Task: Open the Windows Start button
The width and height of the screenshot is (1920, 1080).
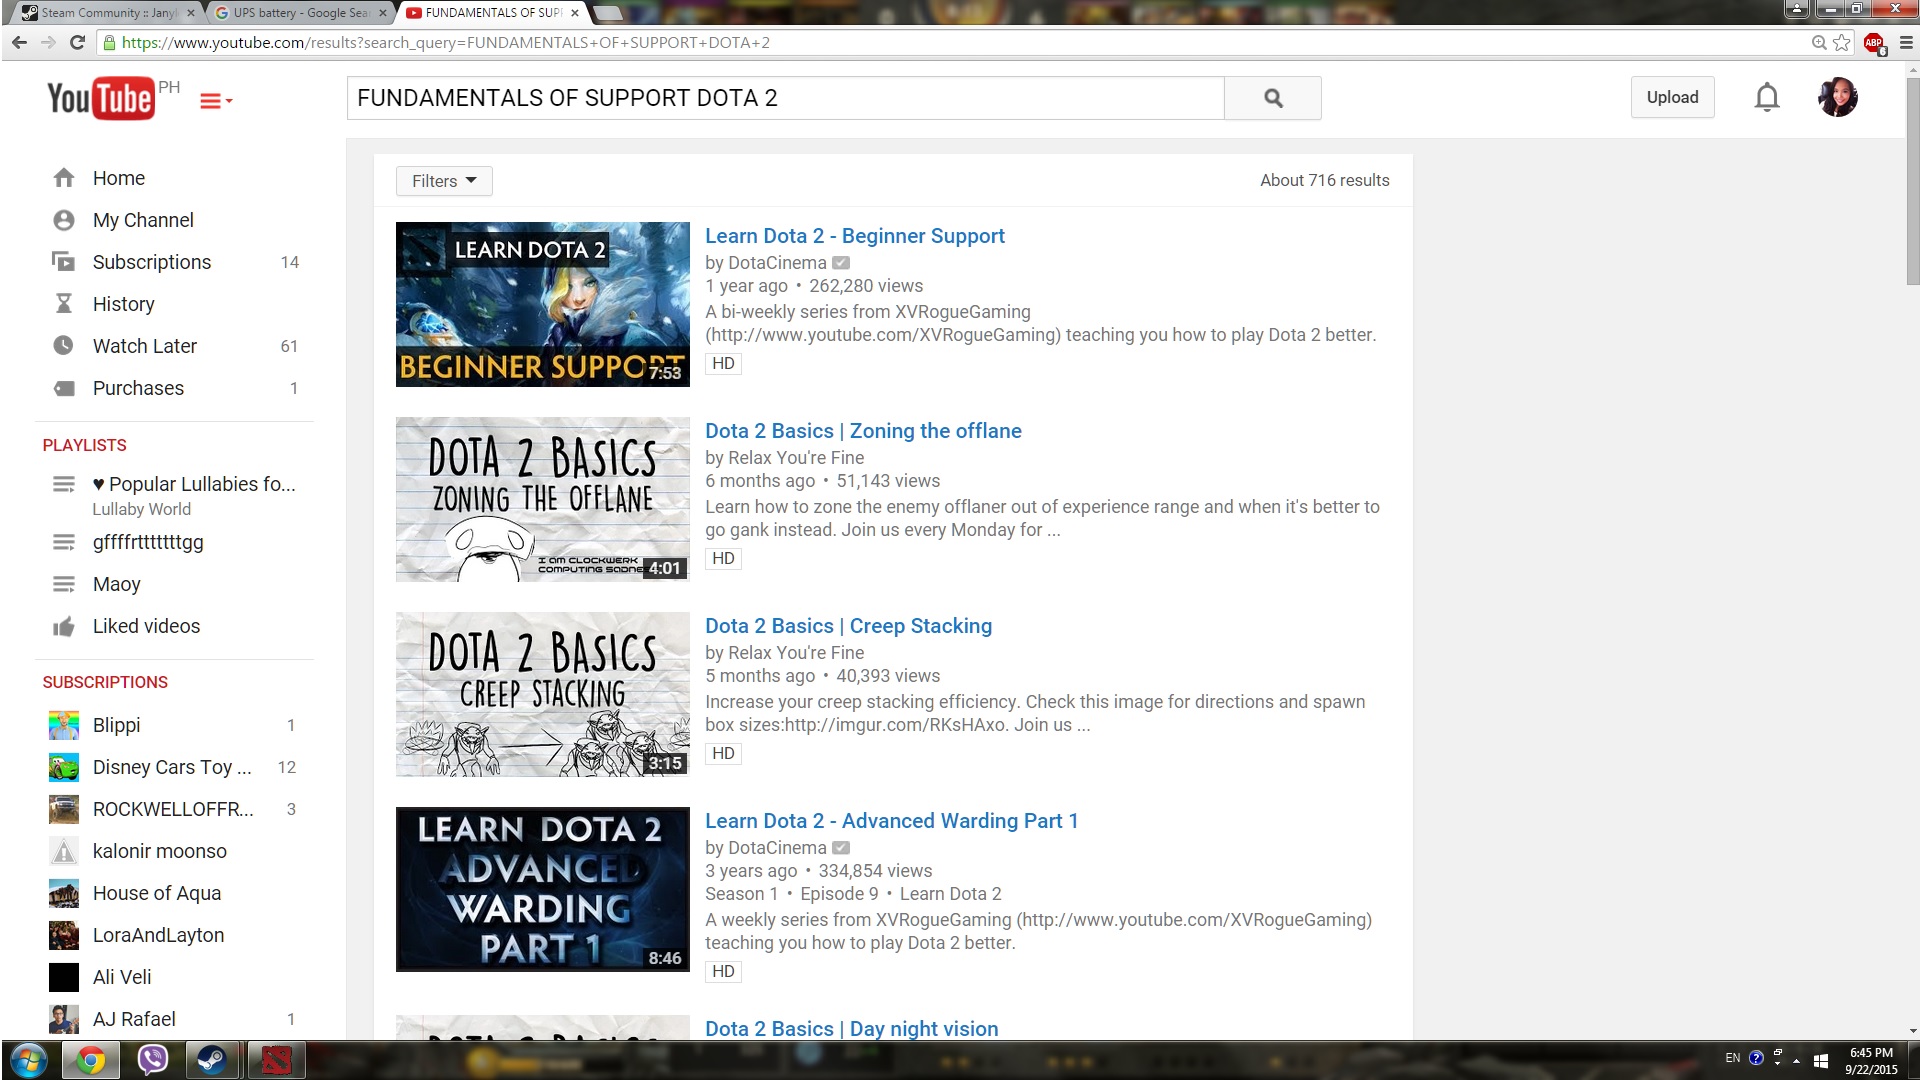Action: [x=28, y=1059]
